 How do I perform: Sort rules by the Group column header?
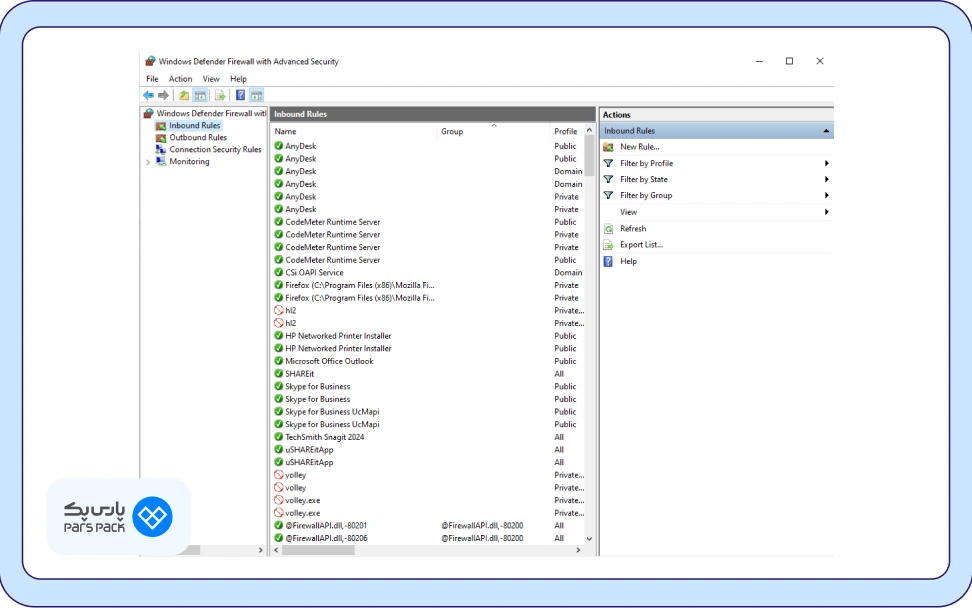point(452,132)
